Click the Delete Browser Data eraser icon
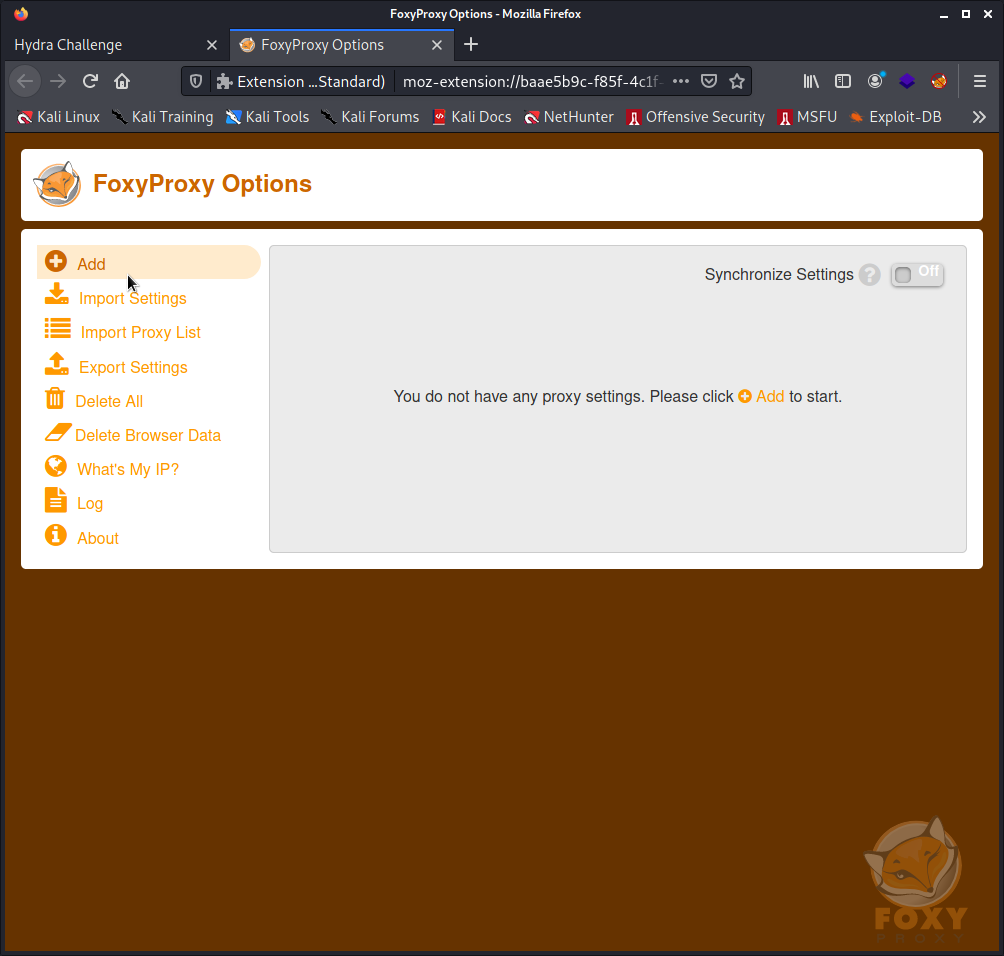This screenshot has width=1004, height=956. click(58, 432)
